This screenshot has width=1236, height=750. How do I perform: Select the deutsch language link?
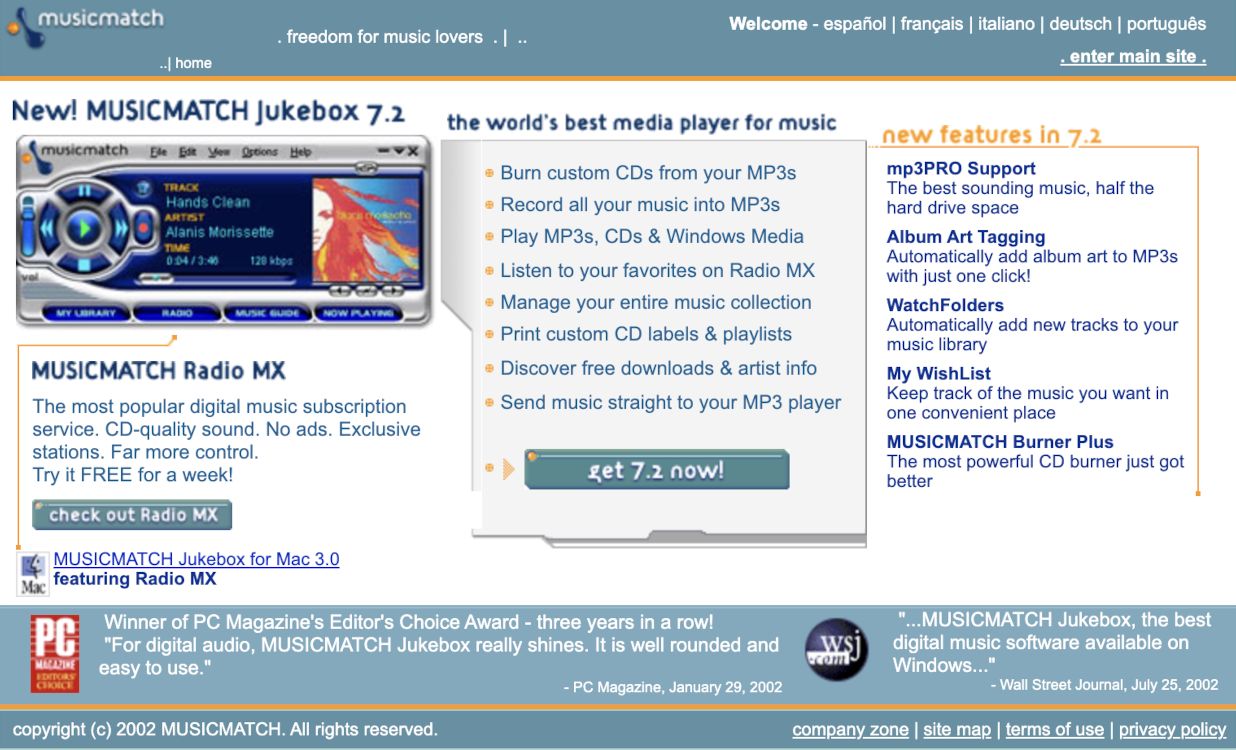click(x=1080, y=24)
